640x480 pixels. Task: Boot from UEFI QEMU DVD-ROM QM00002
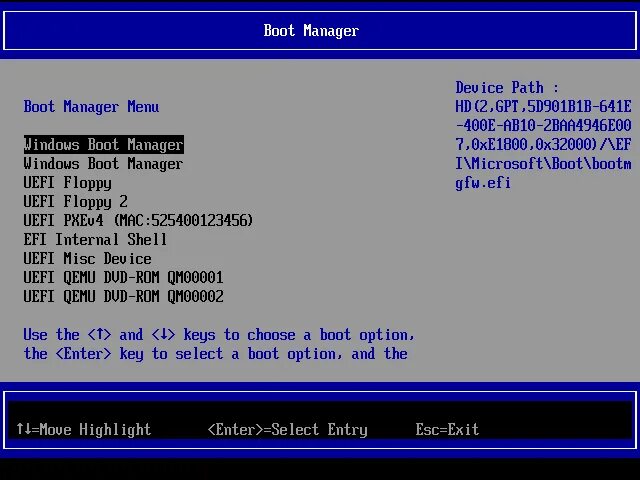click(123, 297)
